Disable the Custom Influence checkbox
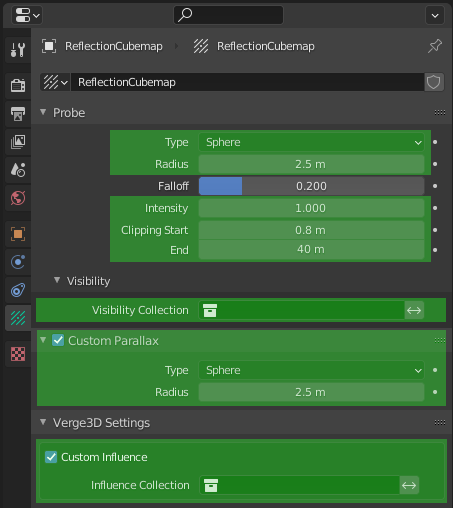This screenshot has height=508, width=453. 51,457
